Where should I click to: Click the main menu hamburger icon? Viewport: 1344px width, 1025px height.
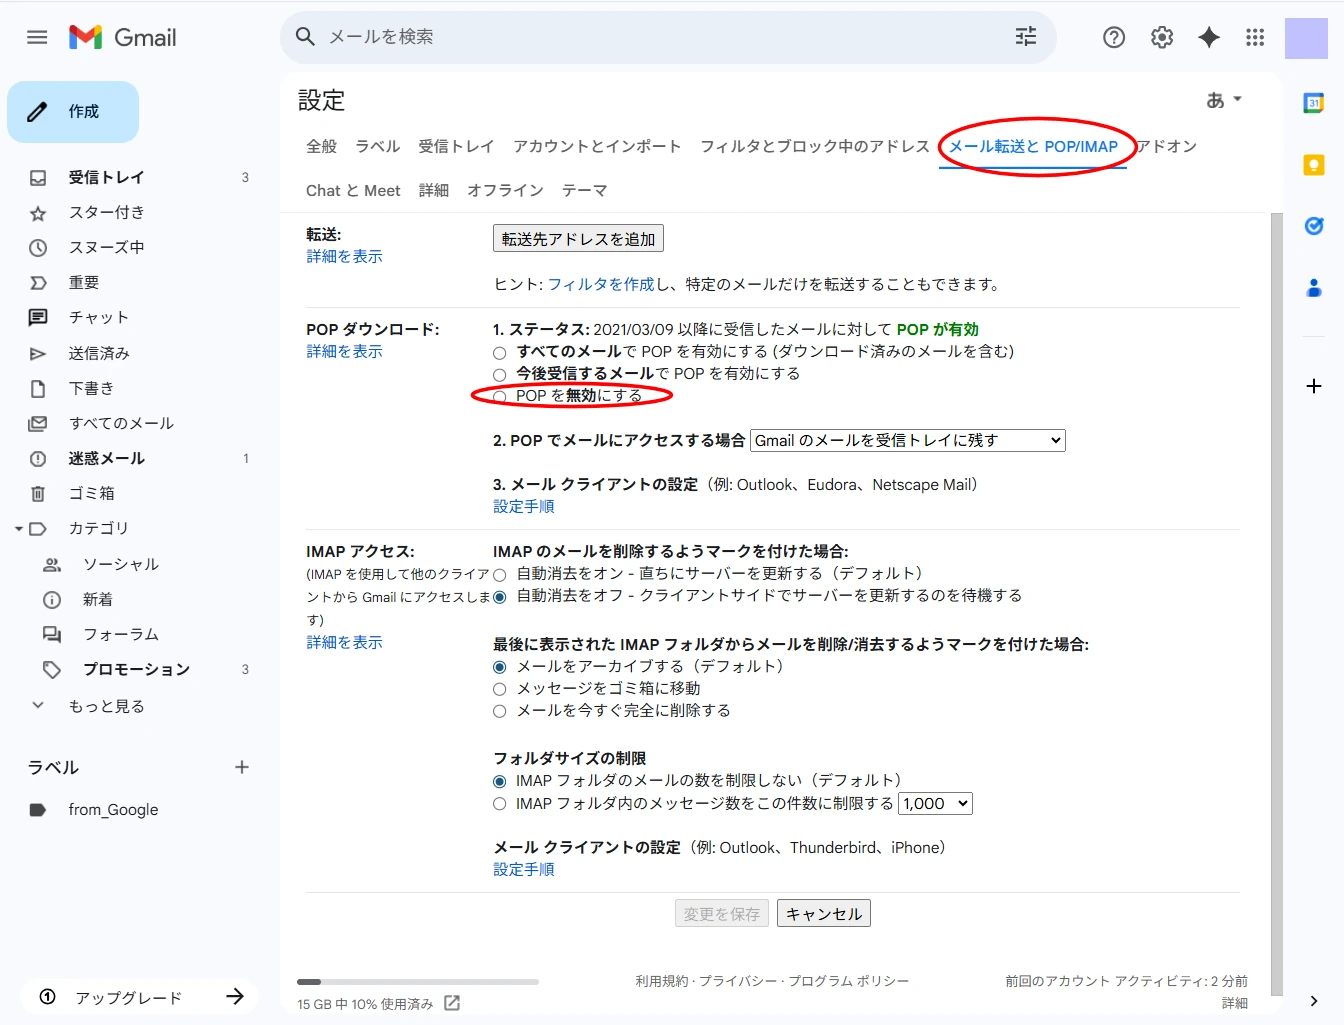37,37
